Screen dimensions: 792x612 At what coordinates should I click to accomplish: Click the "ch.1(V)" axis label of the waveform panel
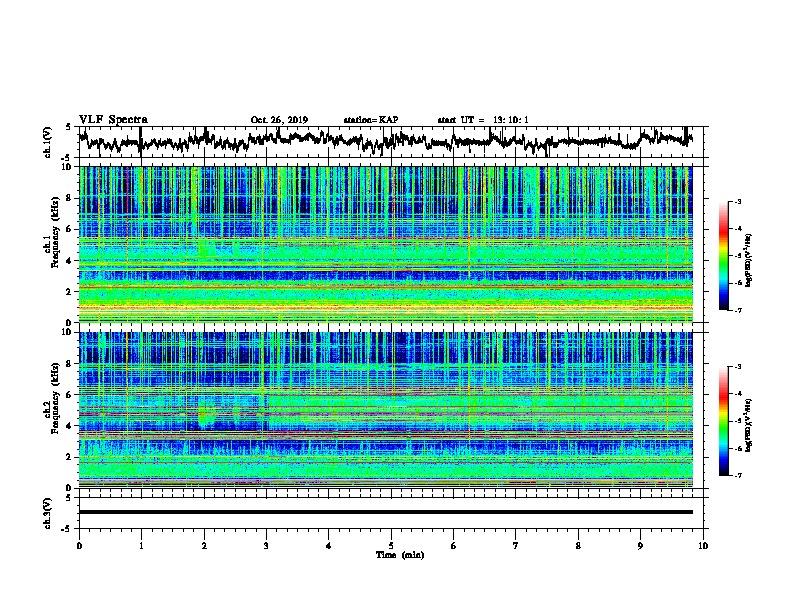48,142
